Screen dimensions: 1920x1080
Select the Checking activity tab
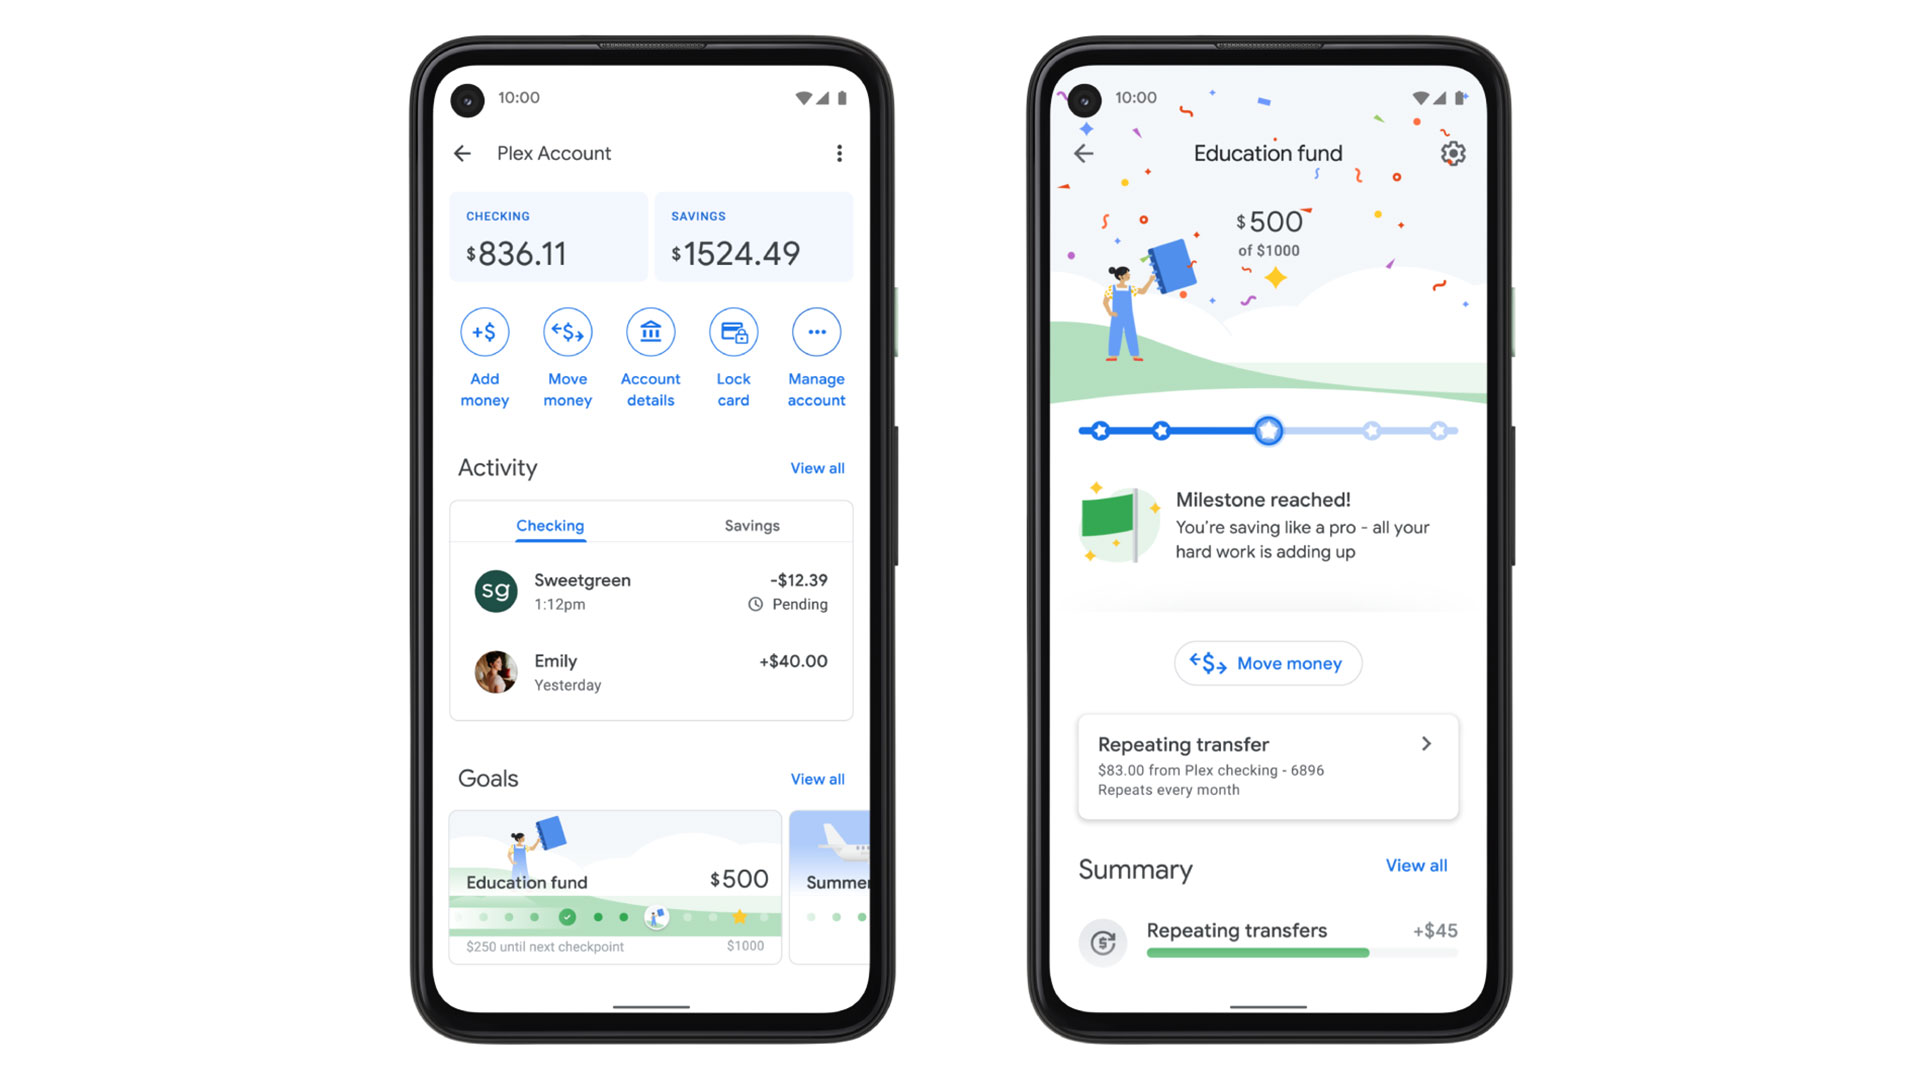553,525
